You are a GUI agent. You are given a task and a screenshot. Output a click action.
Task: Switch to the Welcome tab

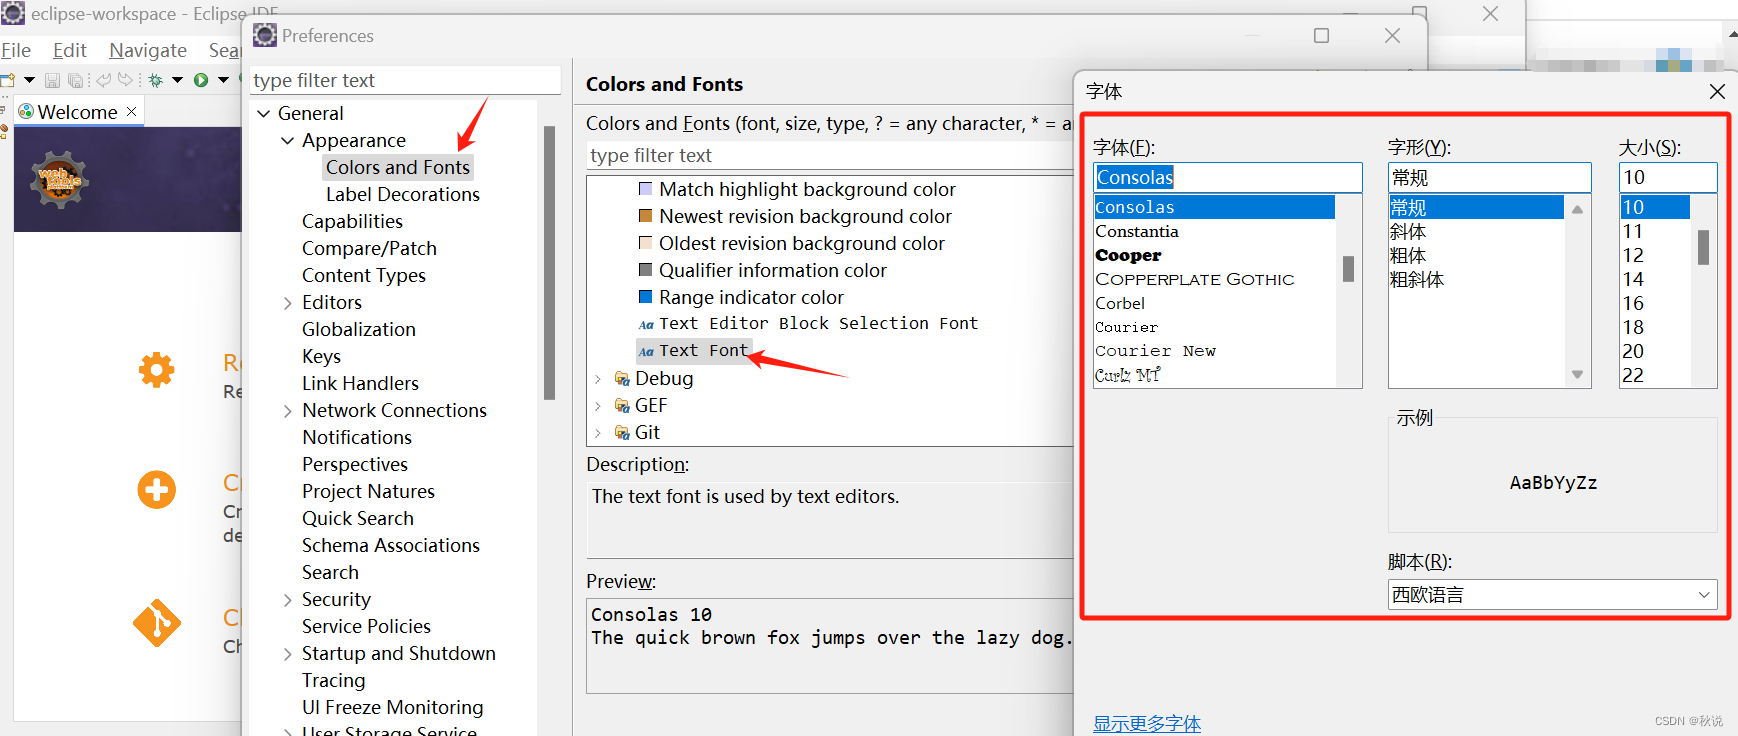[x=77, y=112]
